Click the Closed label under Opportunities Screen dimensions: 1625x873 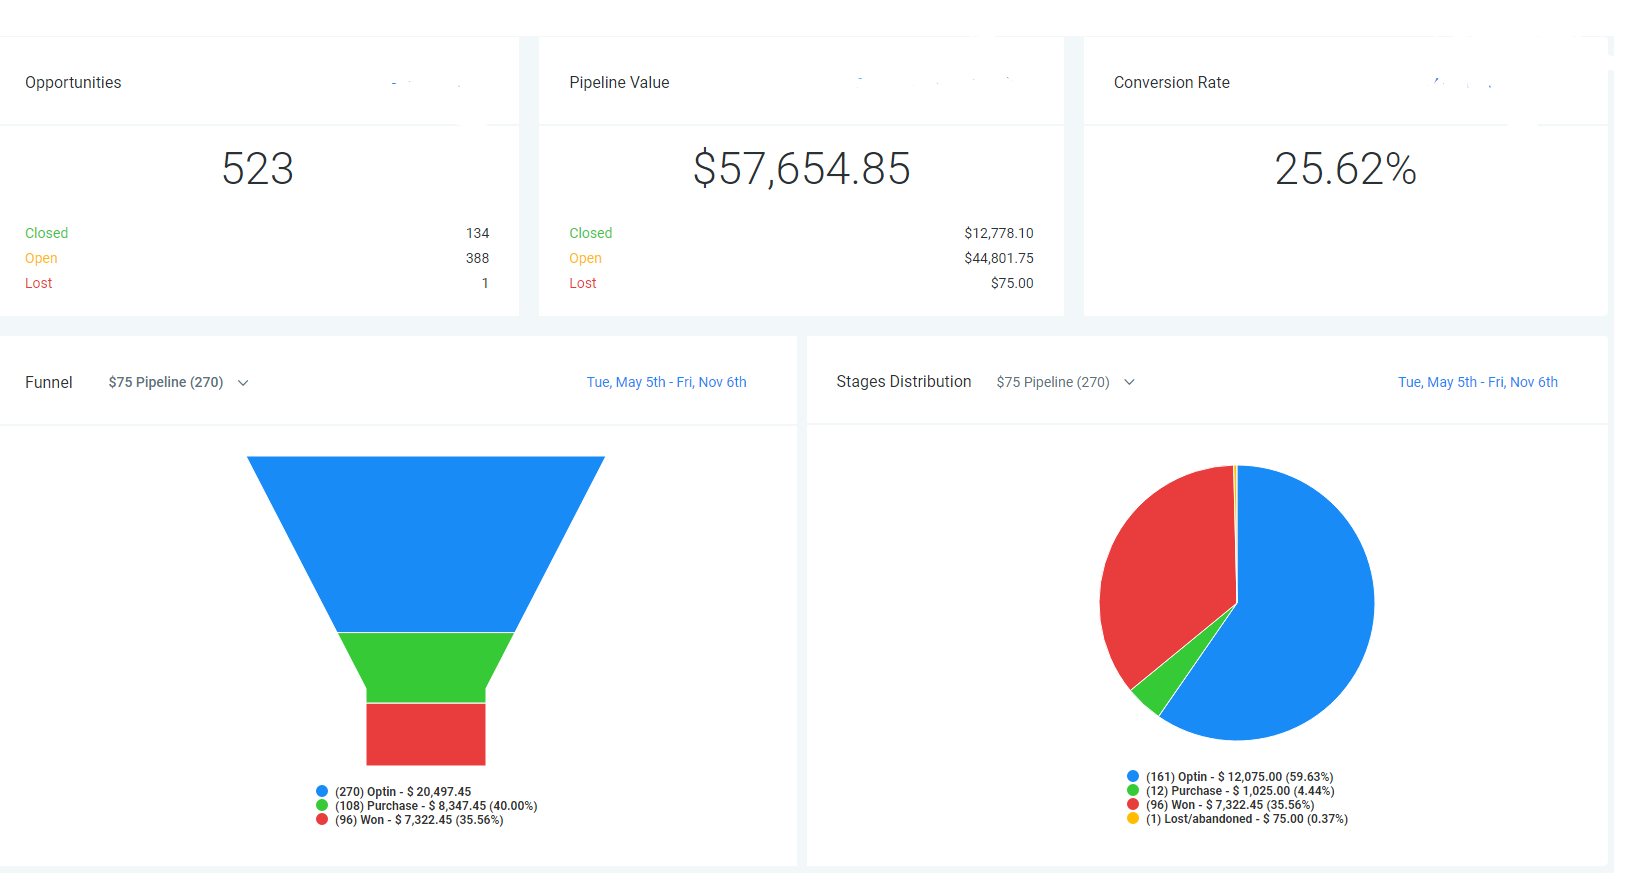click(x=46, y=233)
